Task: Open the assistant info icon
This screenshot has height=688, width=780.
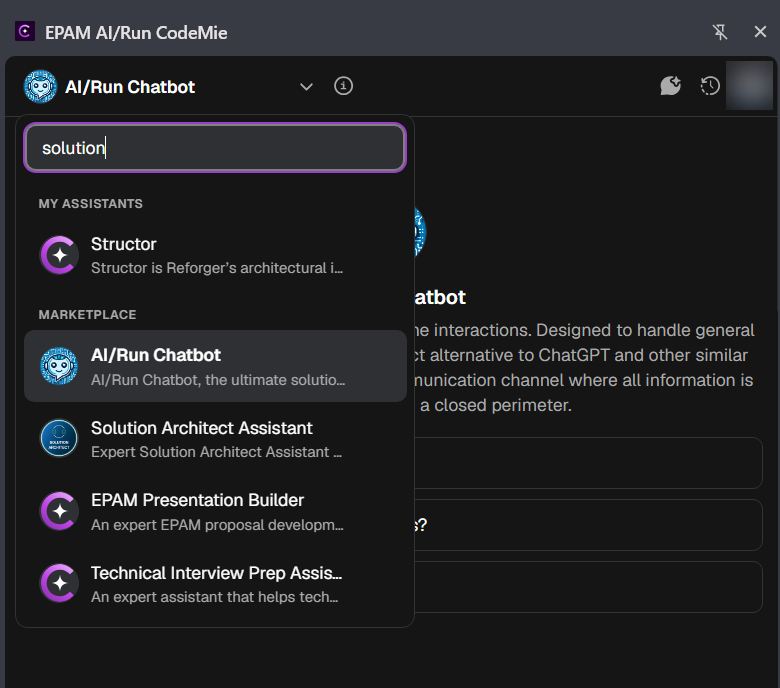Action: [x=343, y=86]
